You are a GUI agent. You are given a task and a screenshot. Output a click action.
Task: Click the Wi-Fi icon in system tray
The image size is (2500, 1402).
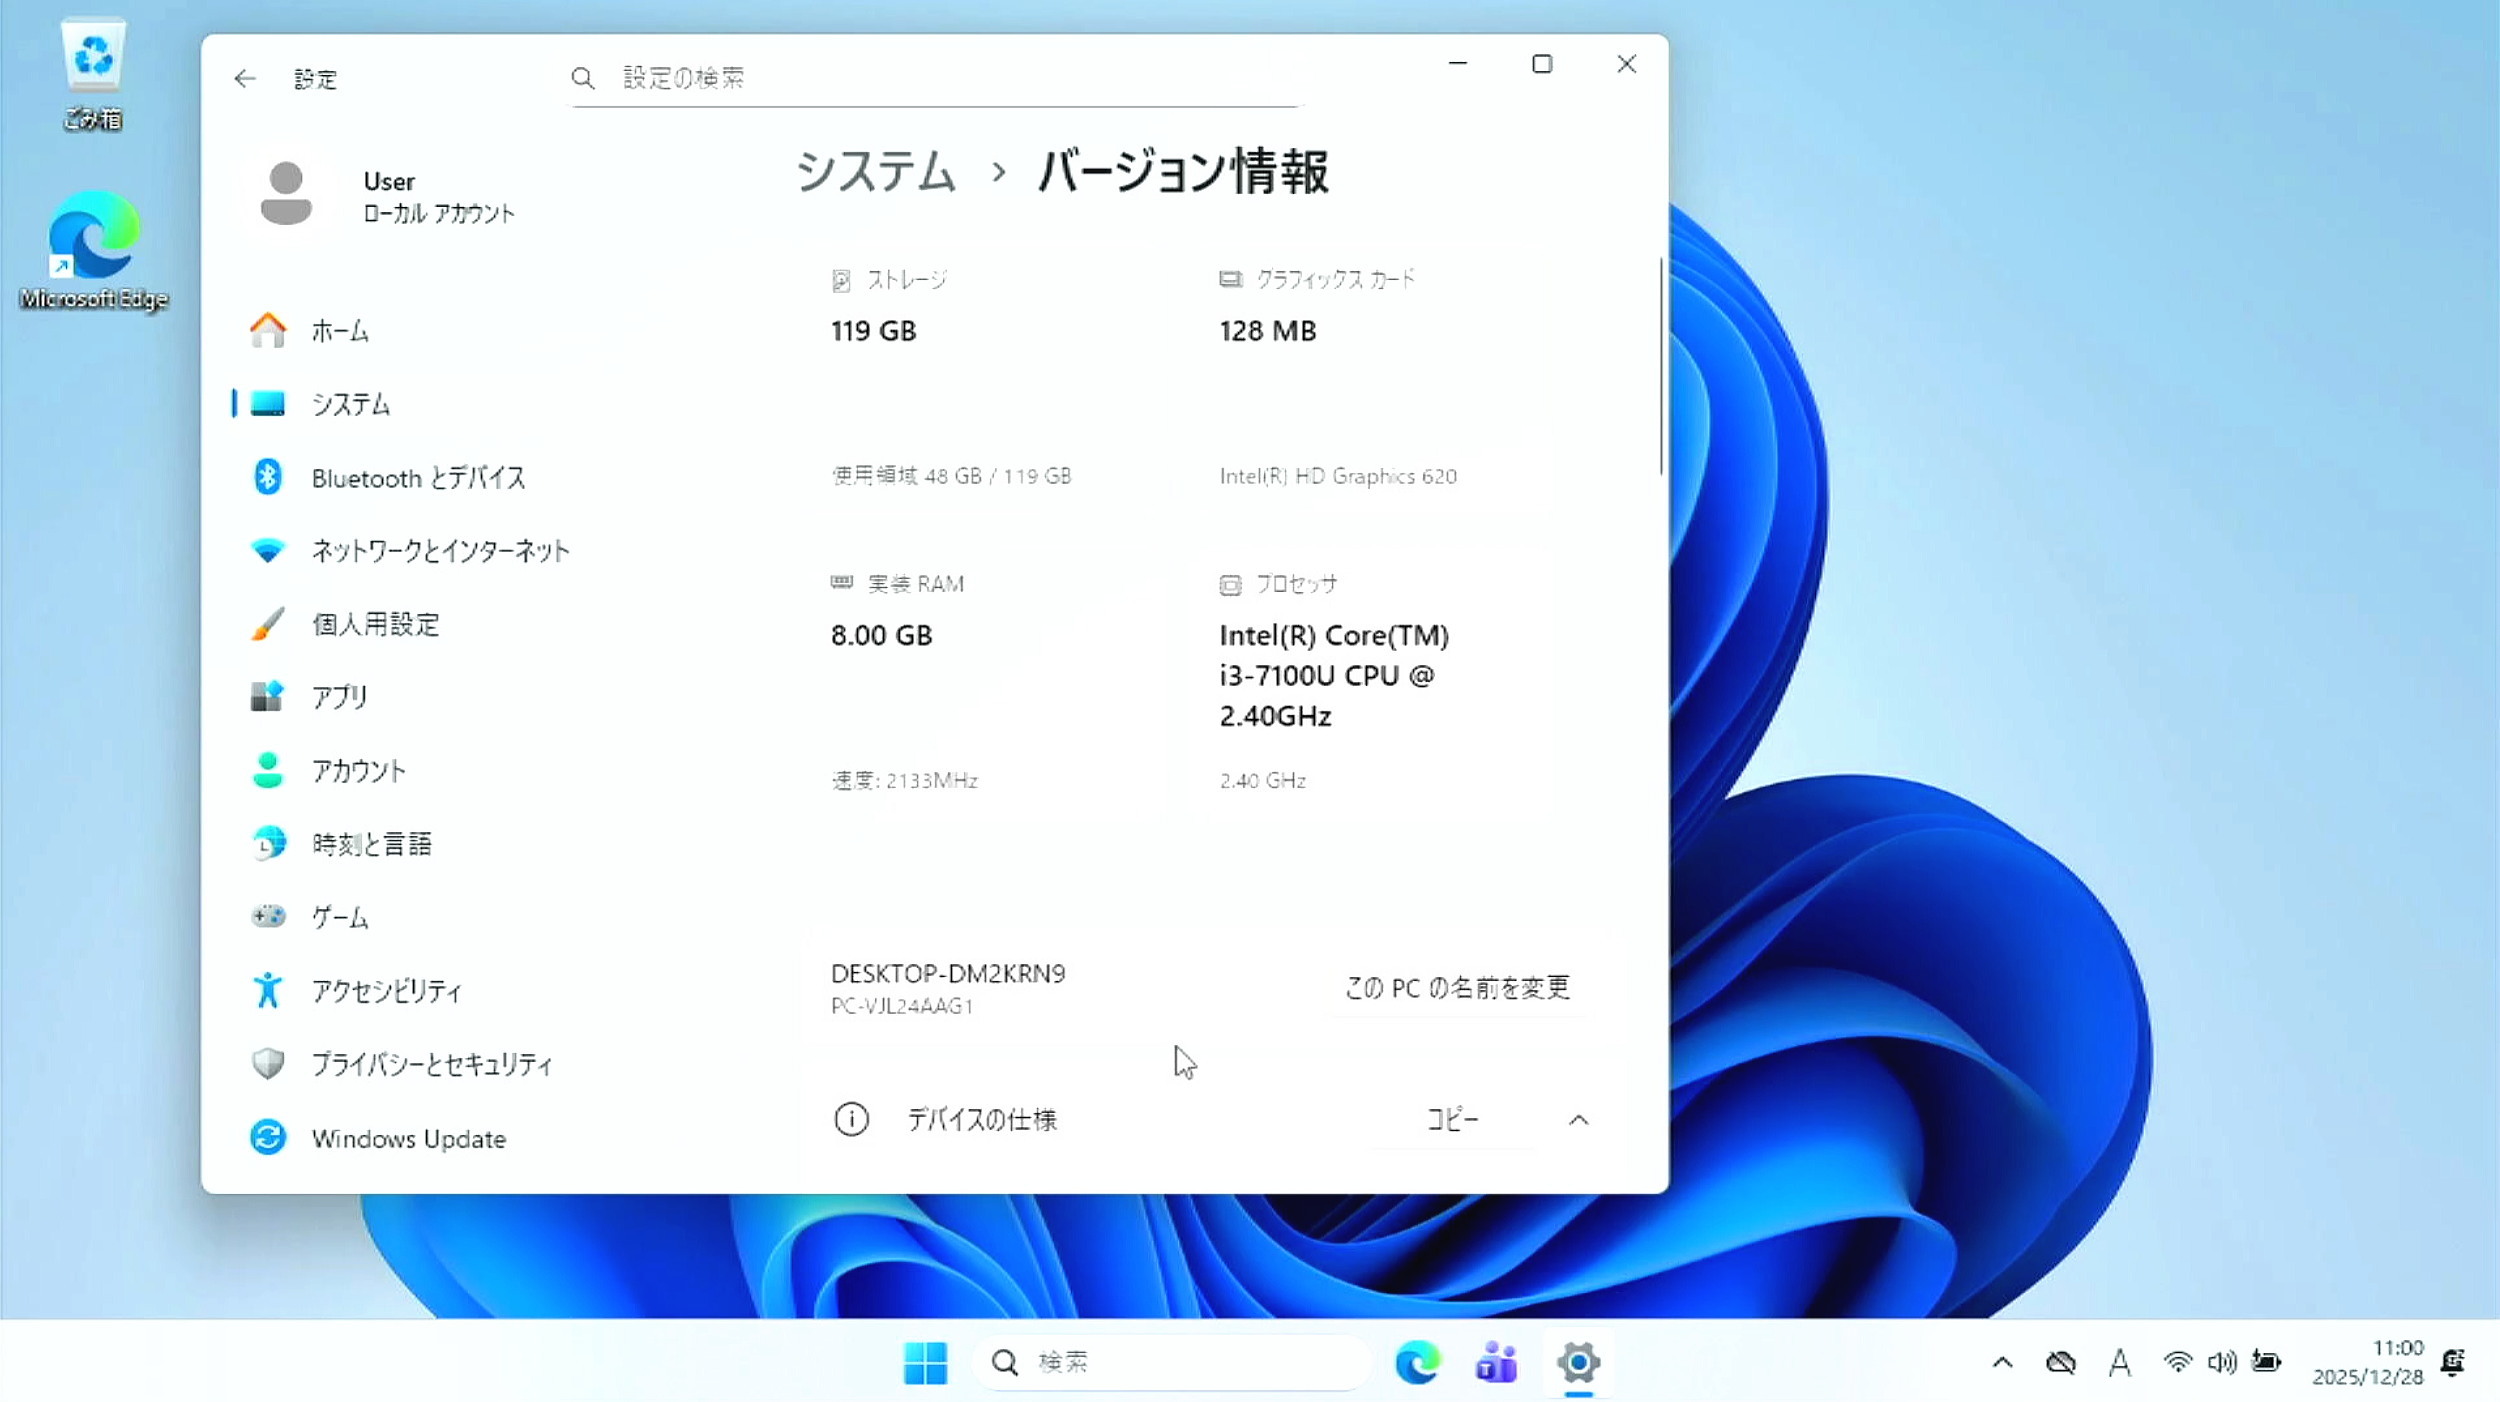2180,1362
